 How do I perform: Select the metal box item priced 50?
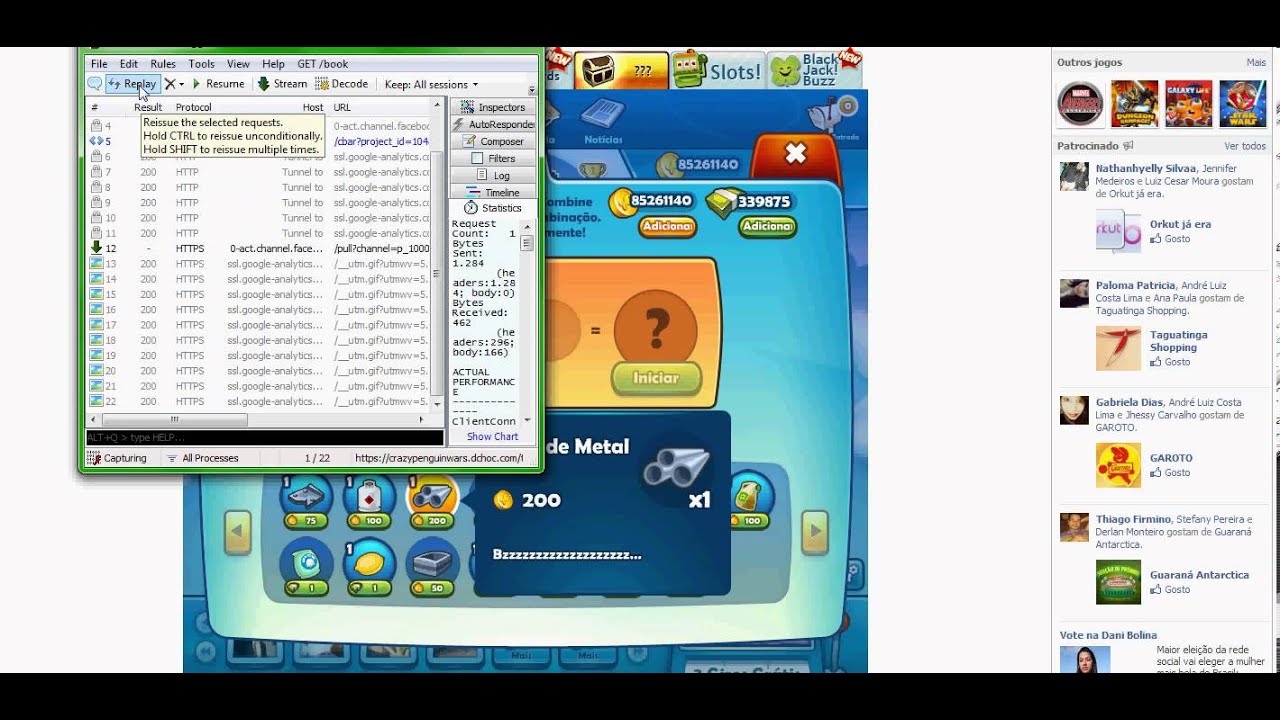(431, 569)
